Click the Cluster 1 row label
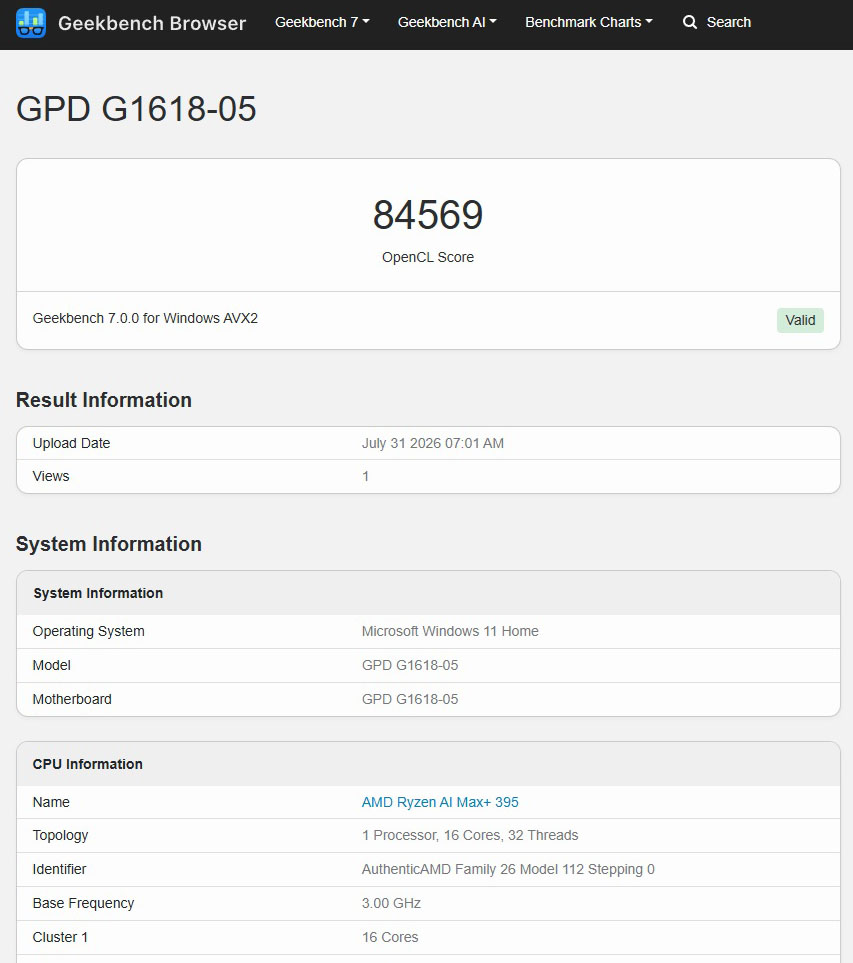The width and height of the screenshot is (853, 963). tap(60, 937)
